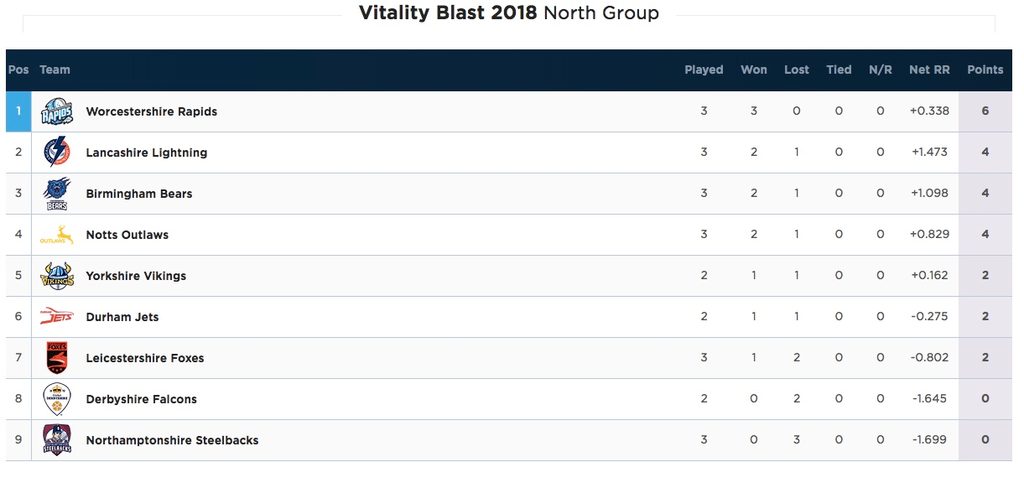Select the Net RR column header
Screen dimensions: 1024x477
pos(929,70)
